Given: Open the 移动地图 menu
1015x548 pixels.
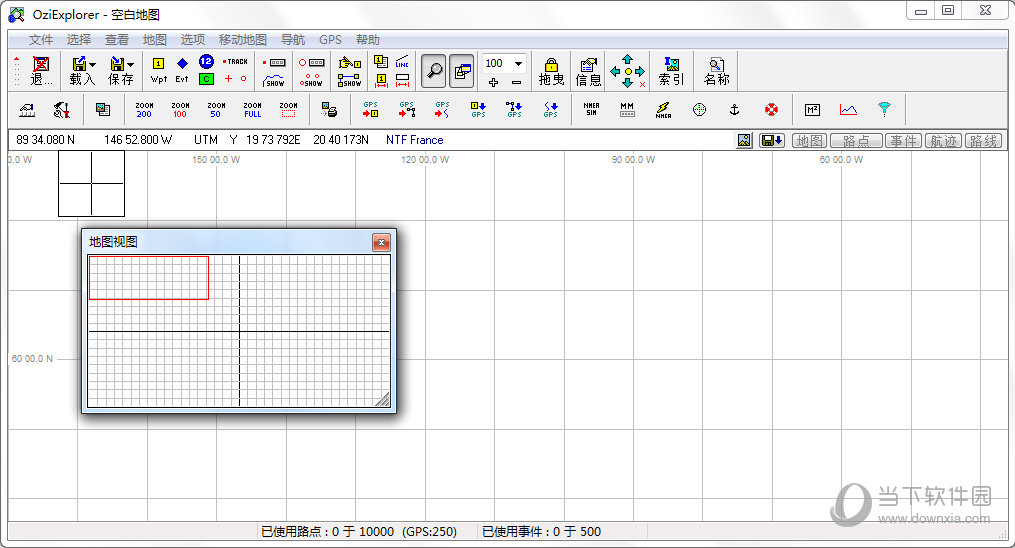Looking at the screenshot, I should point(243,40).
